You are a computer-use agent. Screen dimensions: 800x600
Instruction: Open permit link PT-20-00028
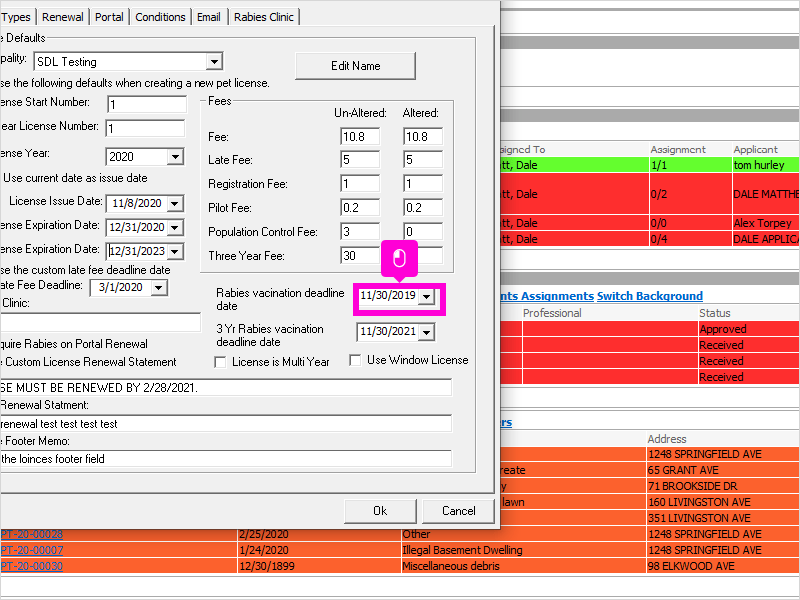[x=32, y=534]
